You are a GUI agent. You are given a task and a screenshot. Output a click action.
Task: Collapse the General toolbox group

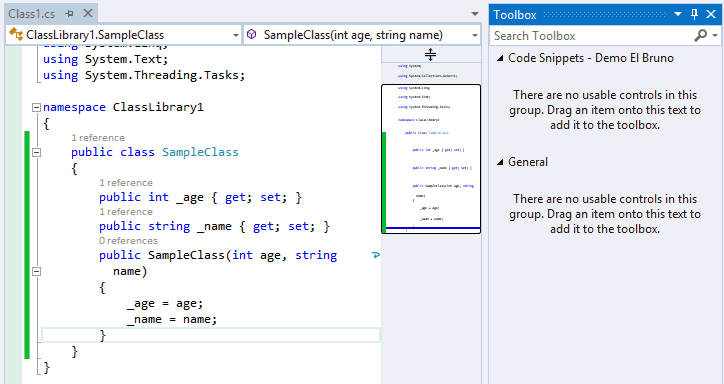[500, 162]
